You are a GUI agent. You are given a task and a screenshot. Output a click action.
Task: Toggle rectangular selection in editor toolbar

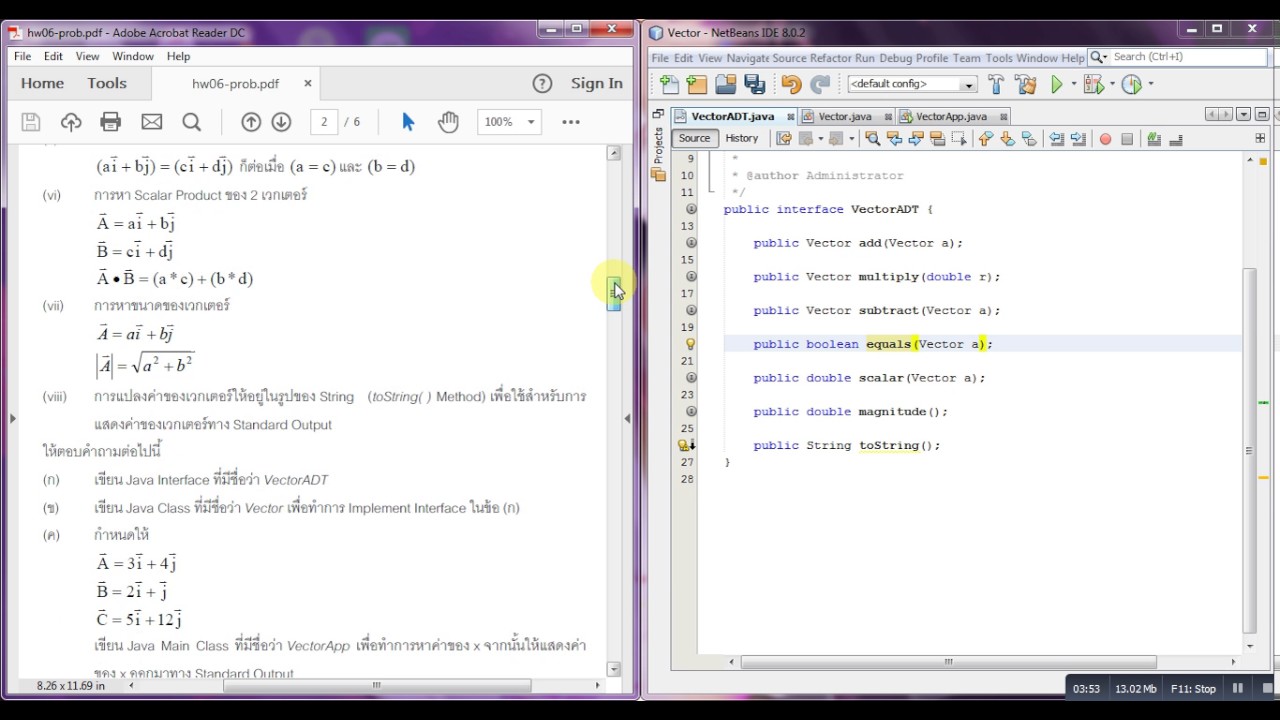click(x=958, y=139)
